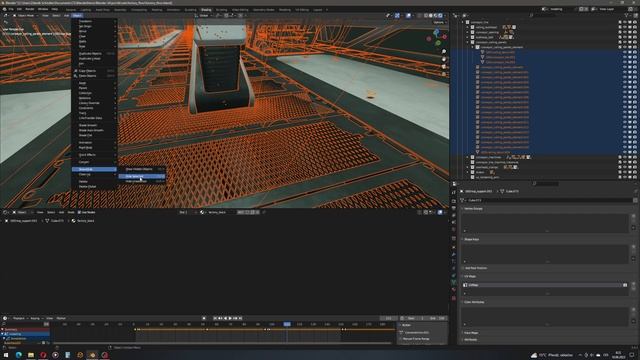Toggle camera view icon in viewport gizmo column
Image resolution: width=640 pixels, height=360 pixels.
[x=444, y=67]
